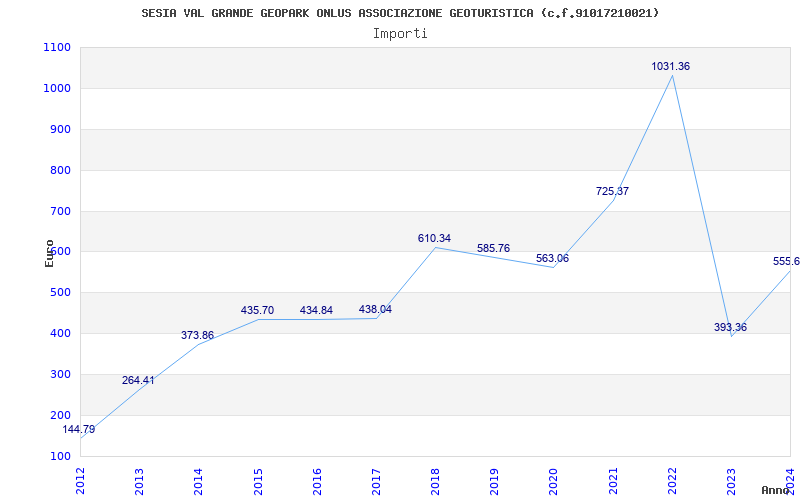Click the Importi chart subtitle
800x500 pixels.
400,34
